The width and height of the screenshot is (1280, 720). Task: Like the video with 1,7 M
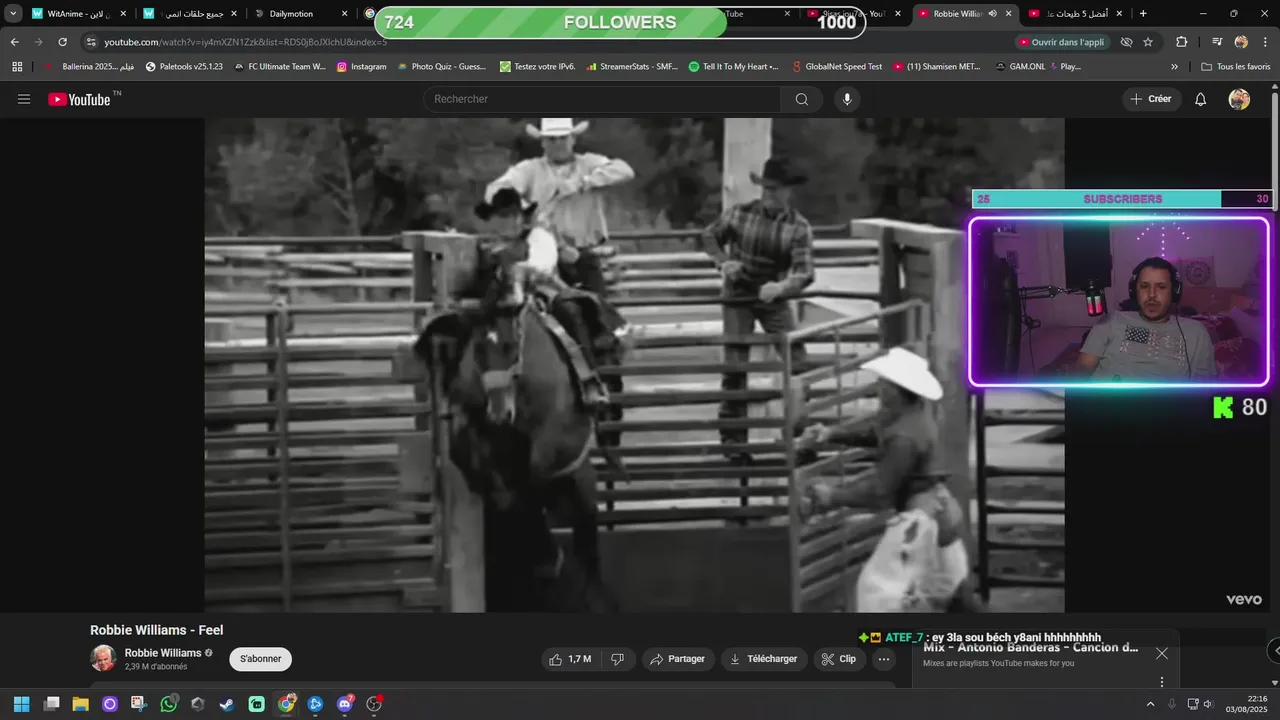(569, 659)
